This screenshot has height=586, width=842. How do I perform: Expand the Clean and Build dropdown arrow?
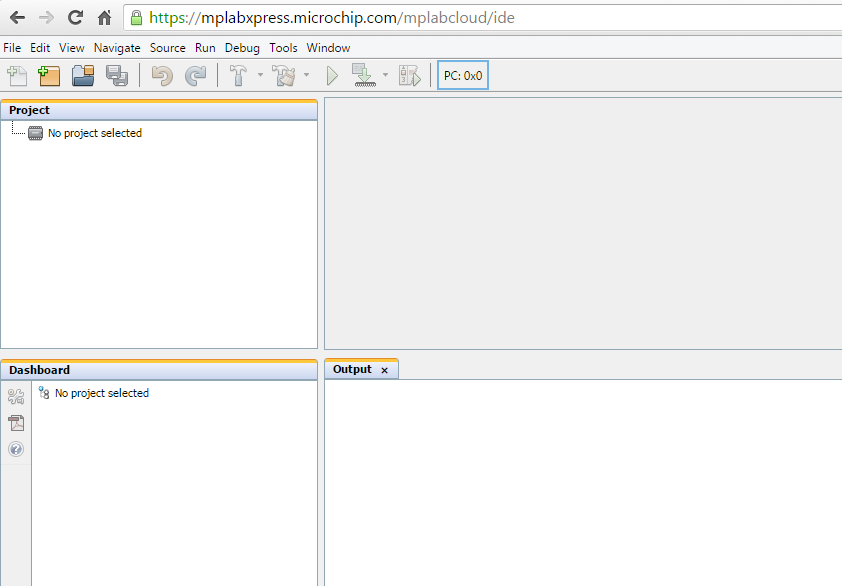click(306, 76)
